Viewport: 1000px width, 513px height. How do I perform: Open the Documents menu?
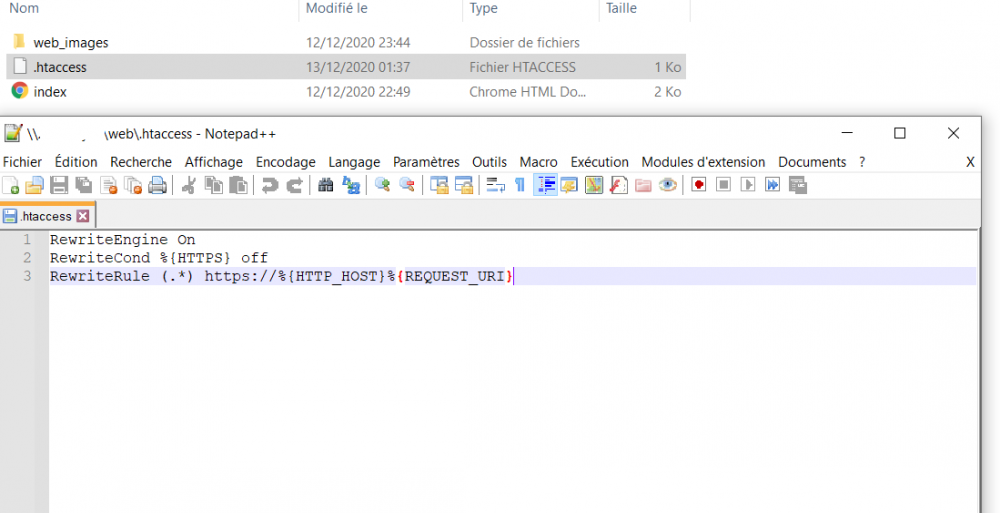812,162
